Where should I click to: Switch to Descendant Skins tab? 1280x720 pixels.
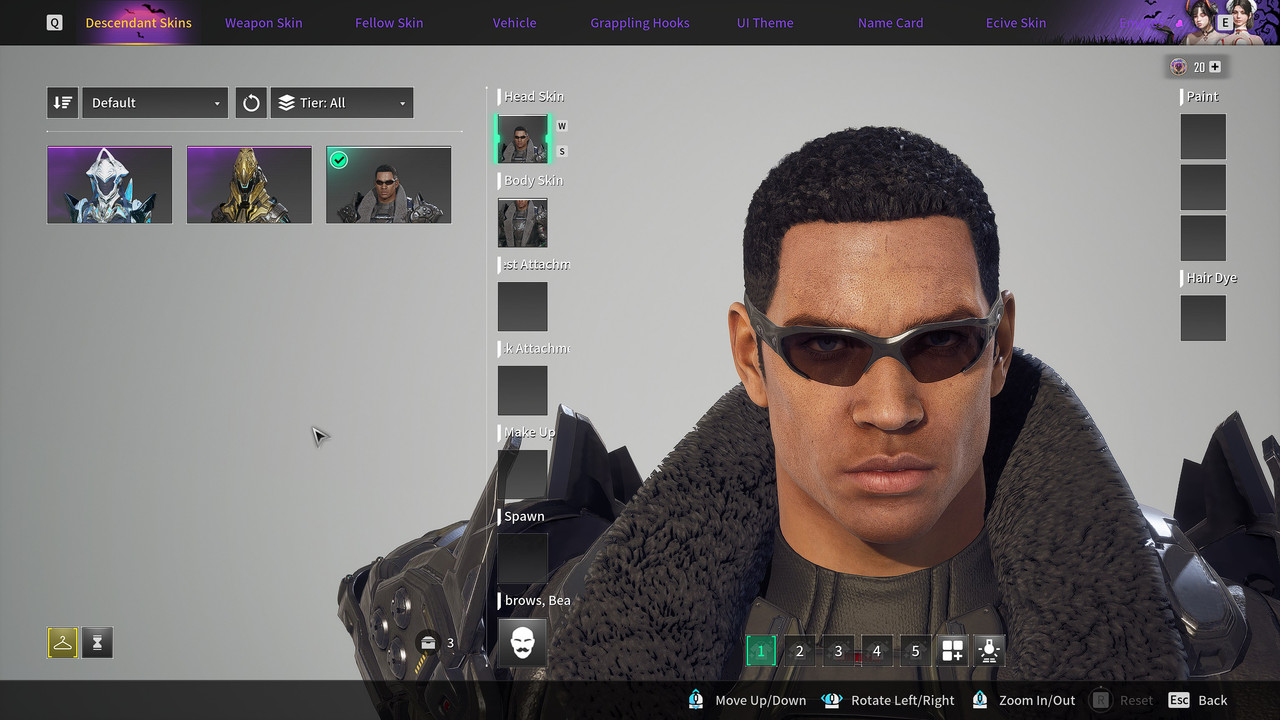(138, 22)
